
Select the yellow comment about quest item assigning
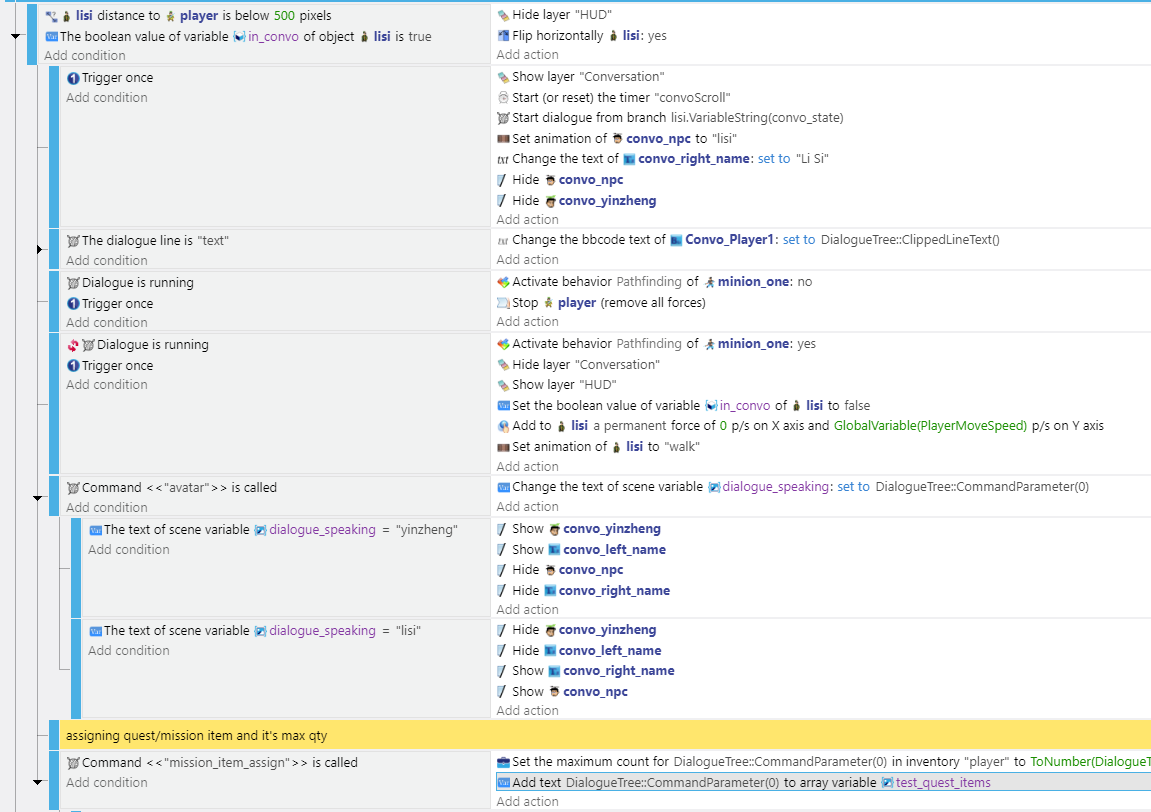(x=300, y=735)
